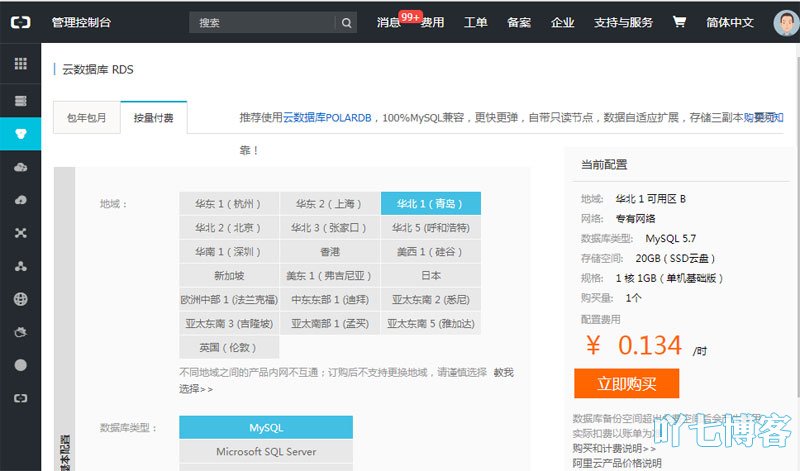Select region 英国 (伦敦)
Viewport: 800px width, 471px height.
pyautogui.click(x=229, y=348)
